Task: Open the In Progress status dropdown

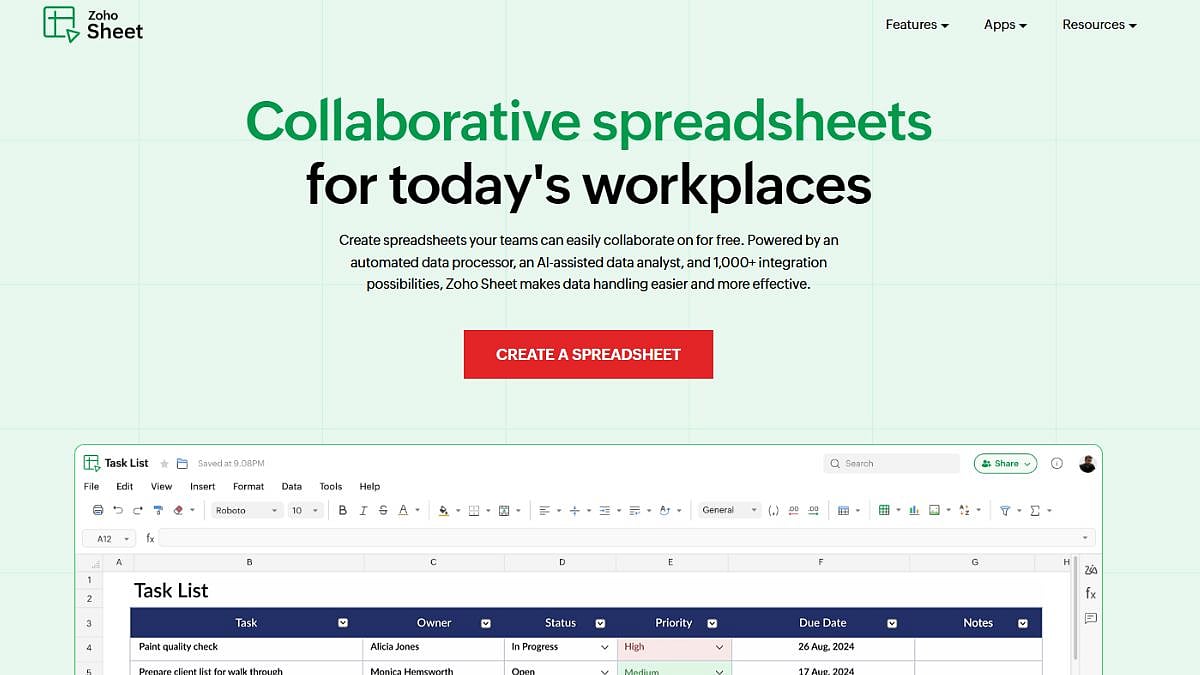Action: tap(604, 648)
